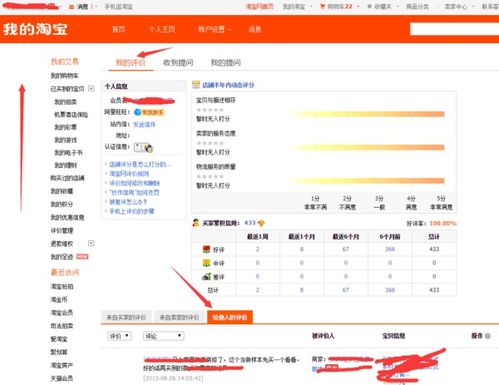Click the 买家累积信用 buyer avatar icon
The image size is (499, 385).
click(196, 223)
